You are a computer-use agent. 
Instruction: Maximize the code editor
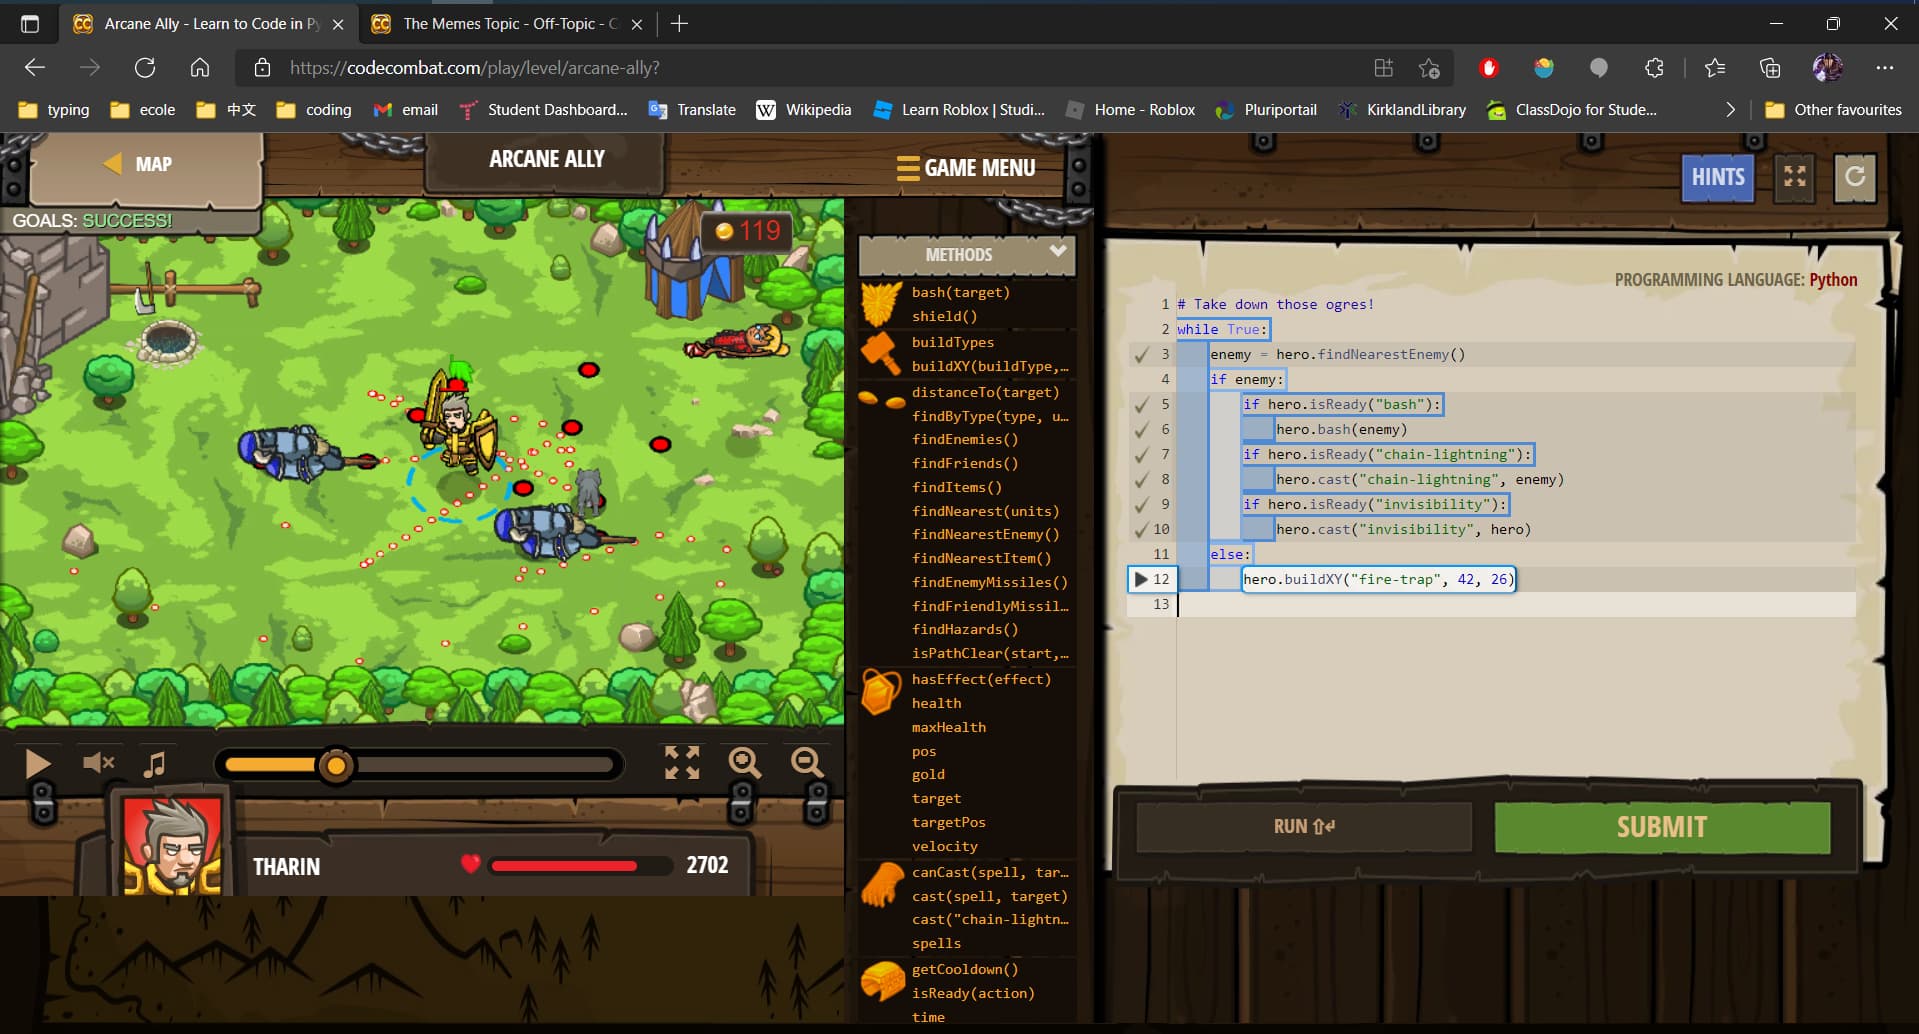(x=1795, y=177)
